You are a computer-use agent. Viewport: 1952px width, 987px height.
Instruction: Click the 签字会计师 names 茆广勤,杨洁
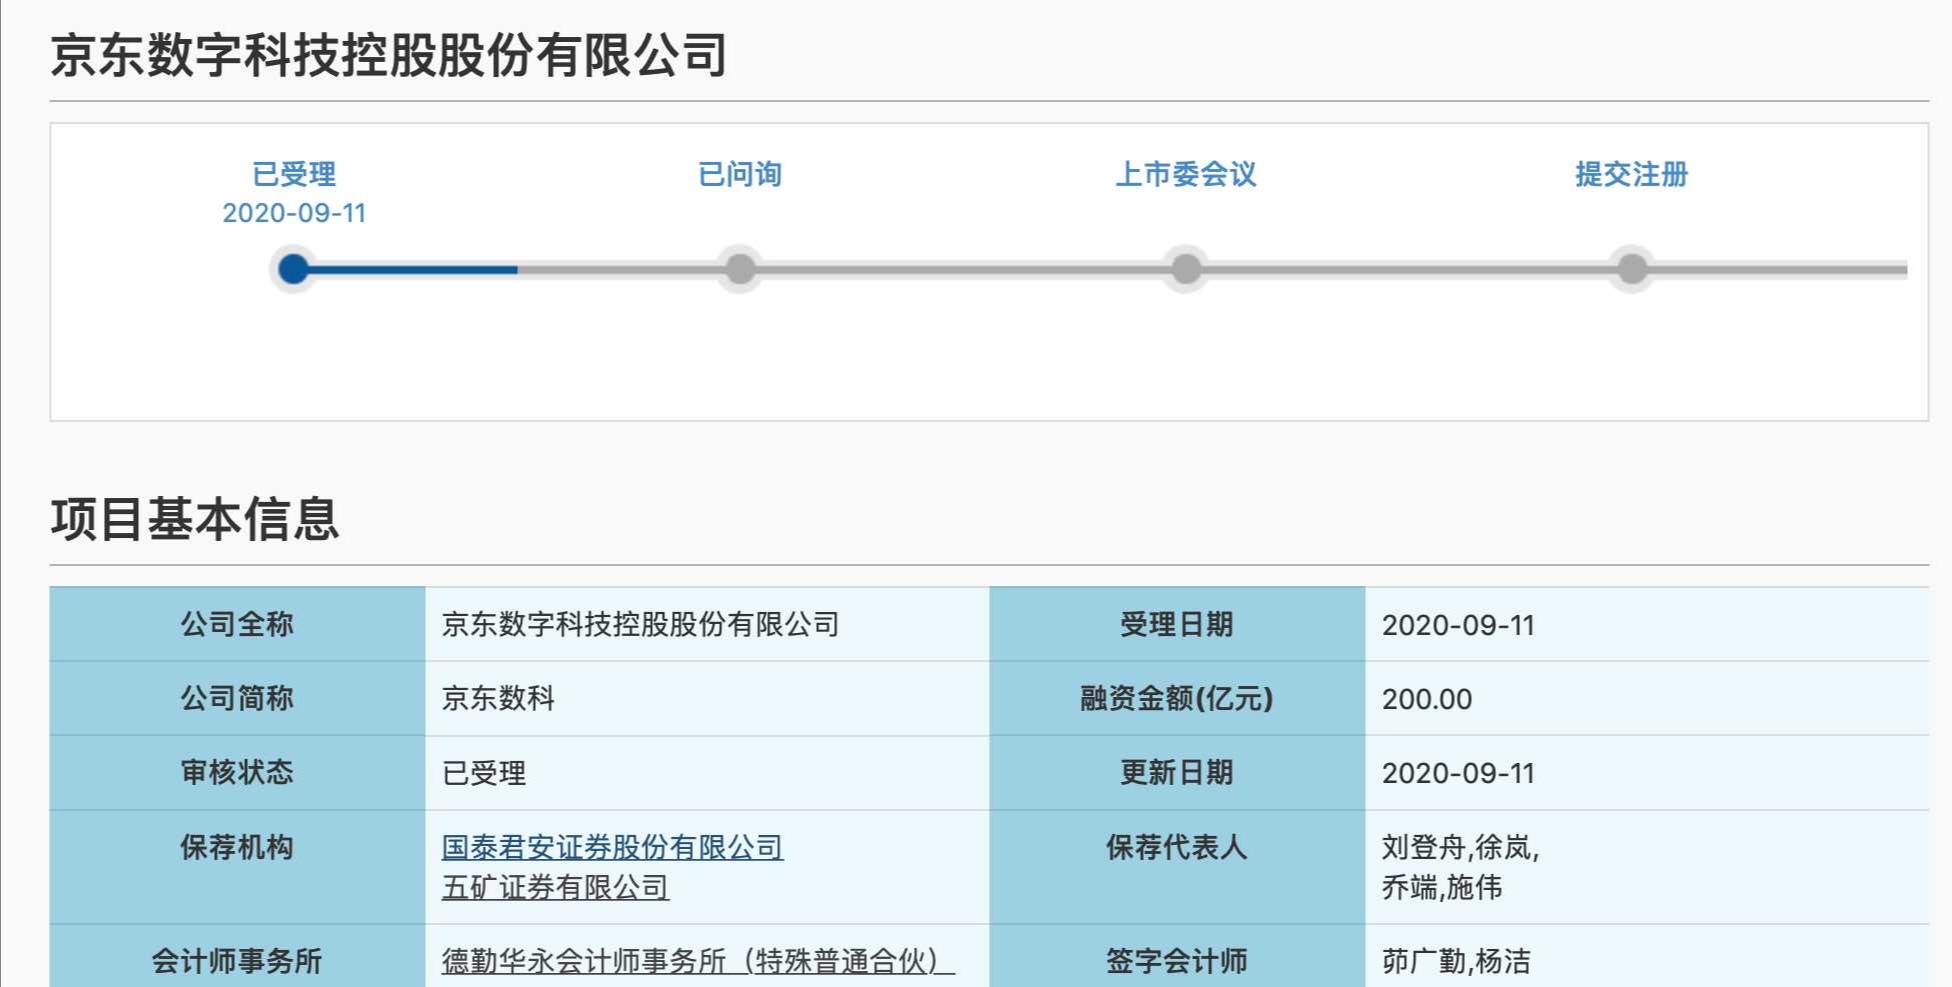pos(1456,961)
